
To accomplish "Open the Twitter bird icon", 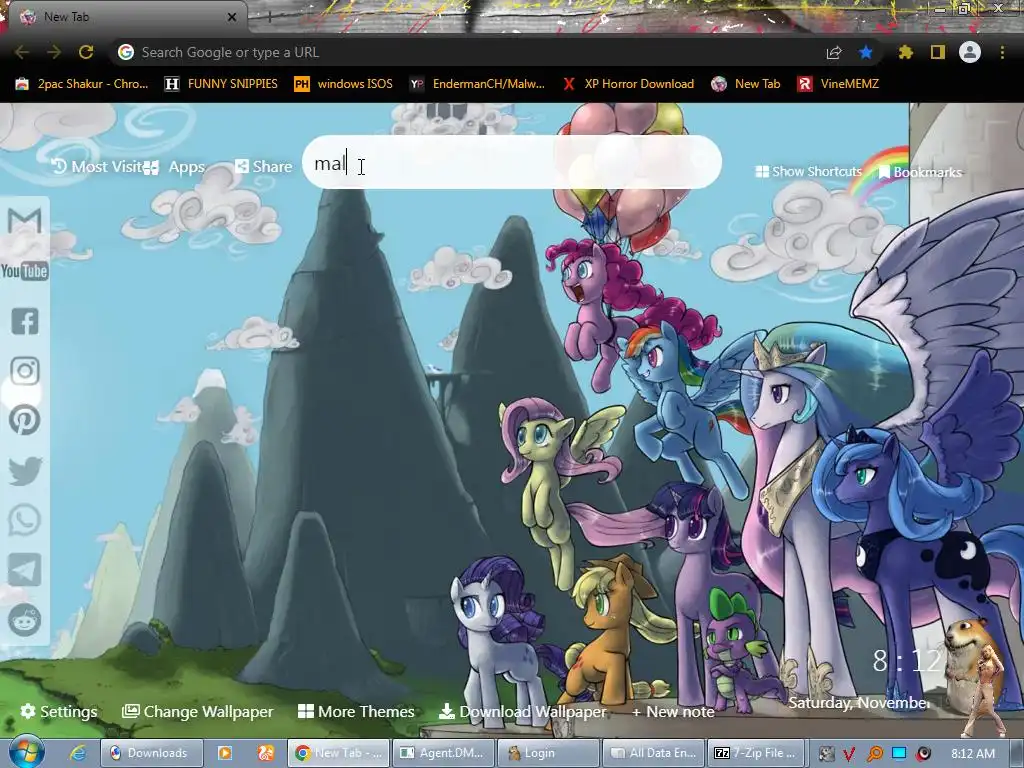I will click(25, 471).
